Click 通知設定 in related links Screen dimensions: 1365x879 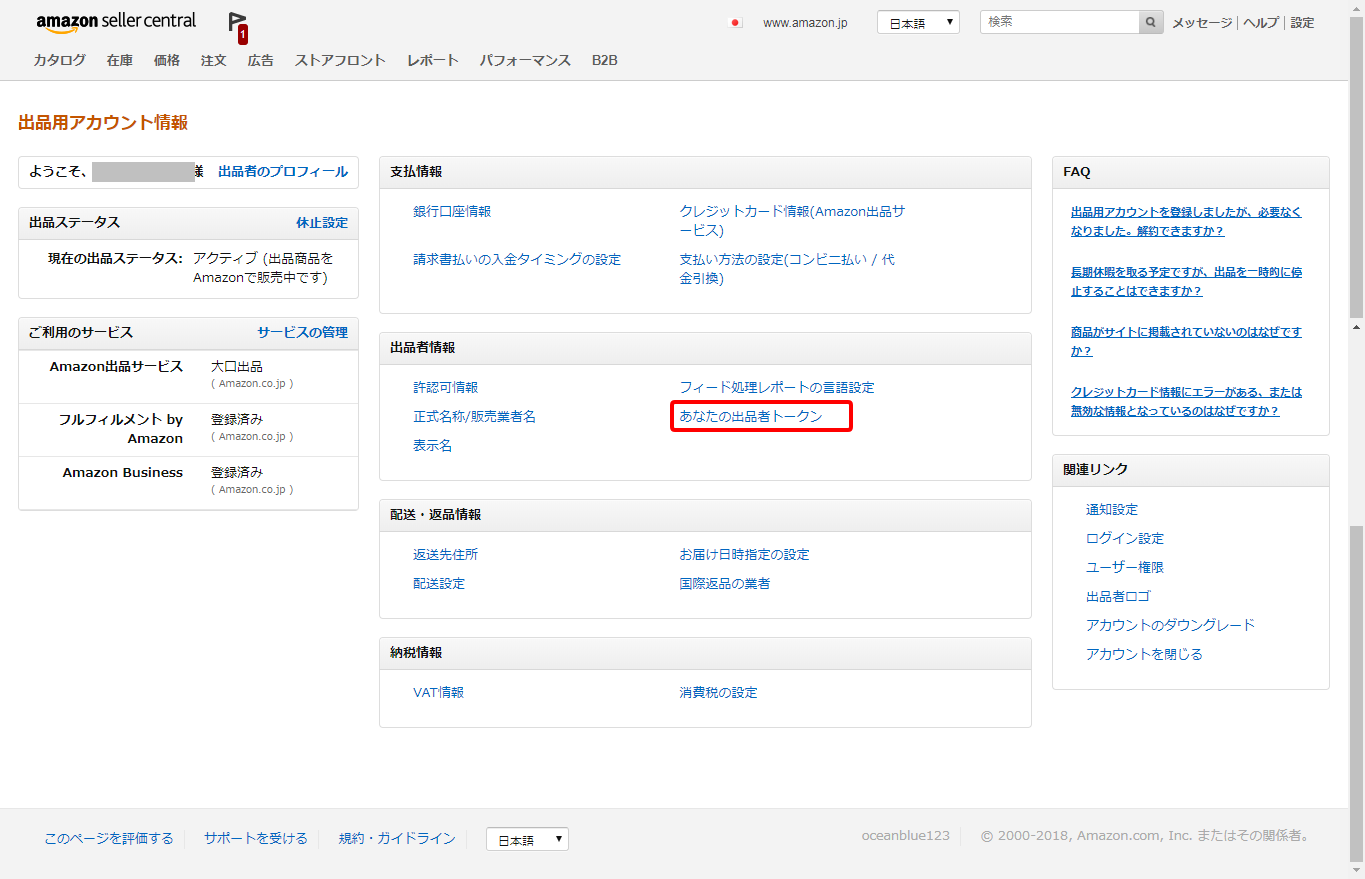click(1112, 509)
